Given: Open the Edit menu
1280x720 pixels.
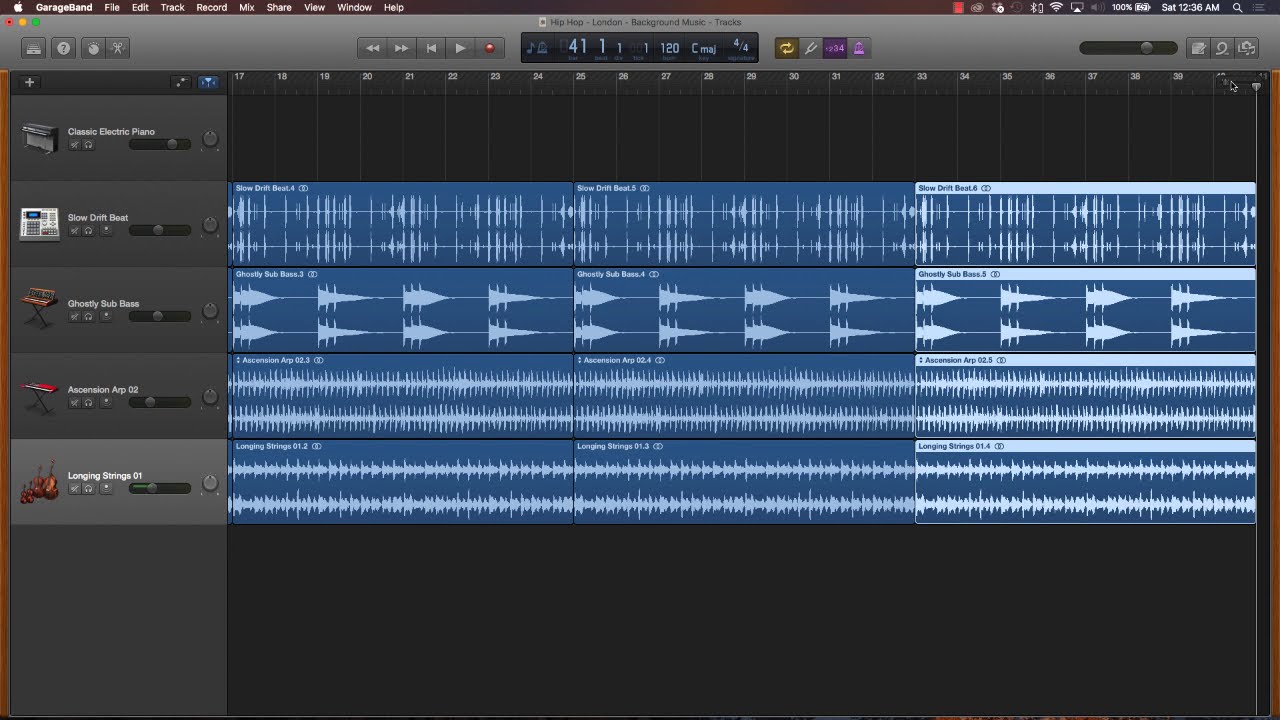Looking at the screenshot, I should point(140,7).
